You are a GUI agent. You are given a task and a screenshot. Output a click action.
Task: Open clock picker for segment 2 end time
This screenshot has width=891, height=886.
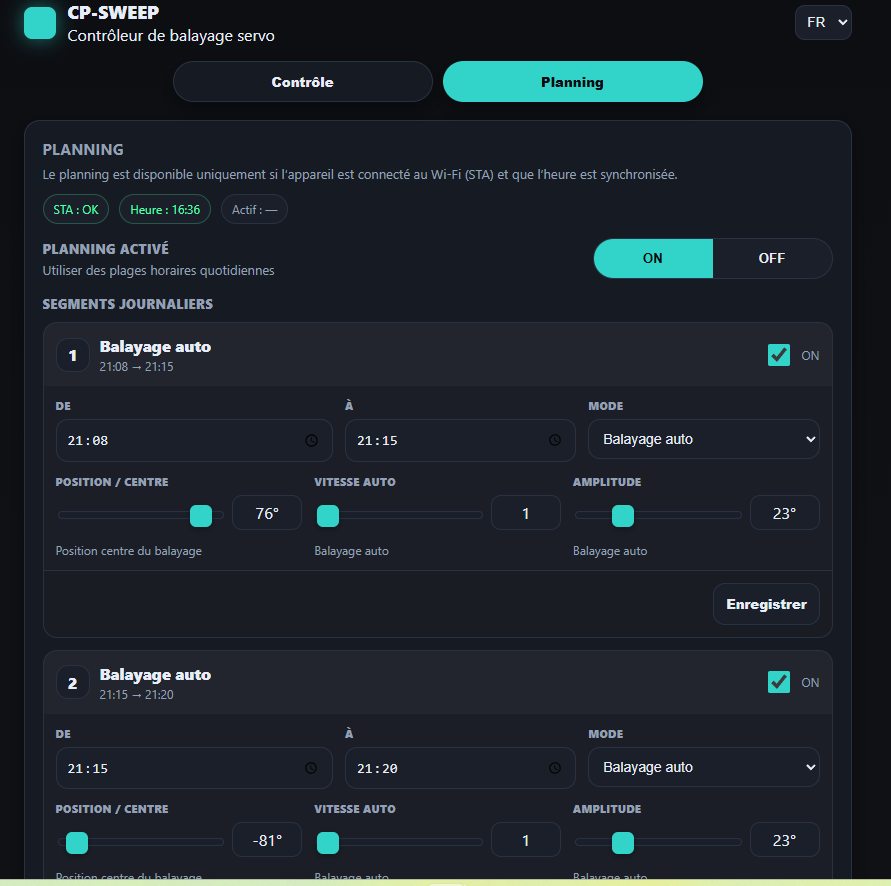tap(555, 767)
